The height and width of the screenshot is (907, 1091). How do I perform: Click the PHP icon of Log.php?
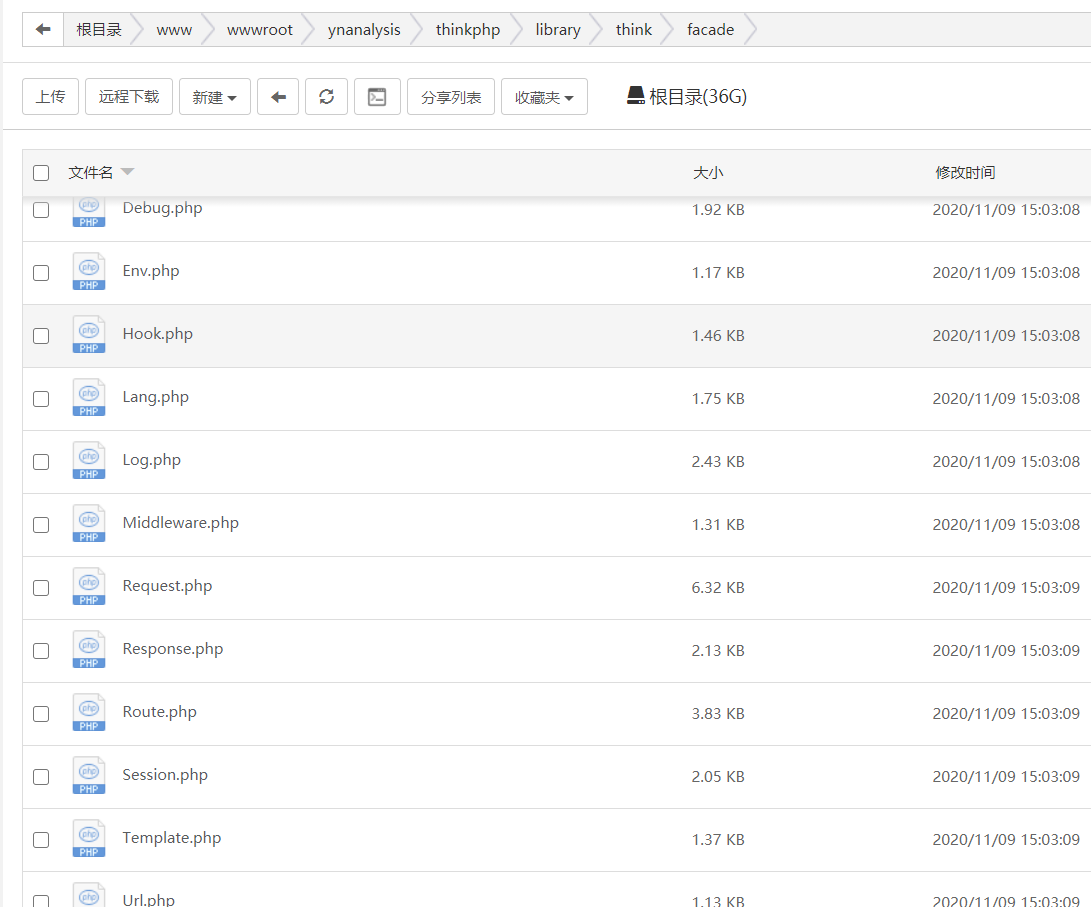click(89, 460)
